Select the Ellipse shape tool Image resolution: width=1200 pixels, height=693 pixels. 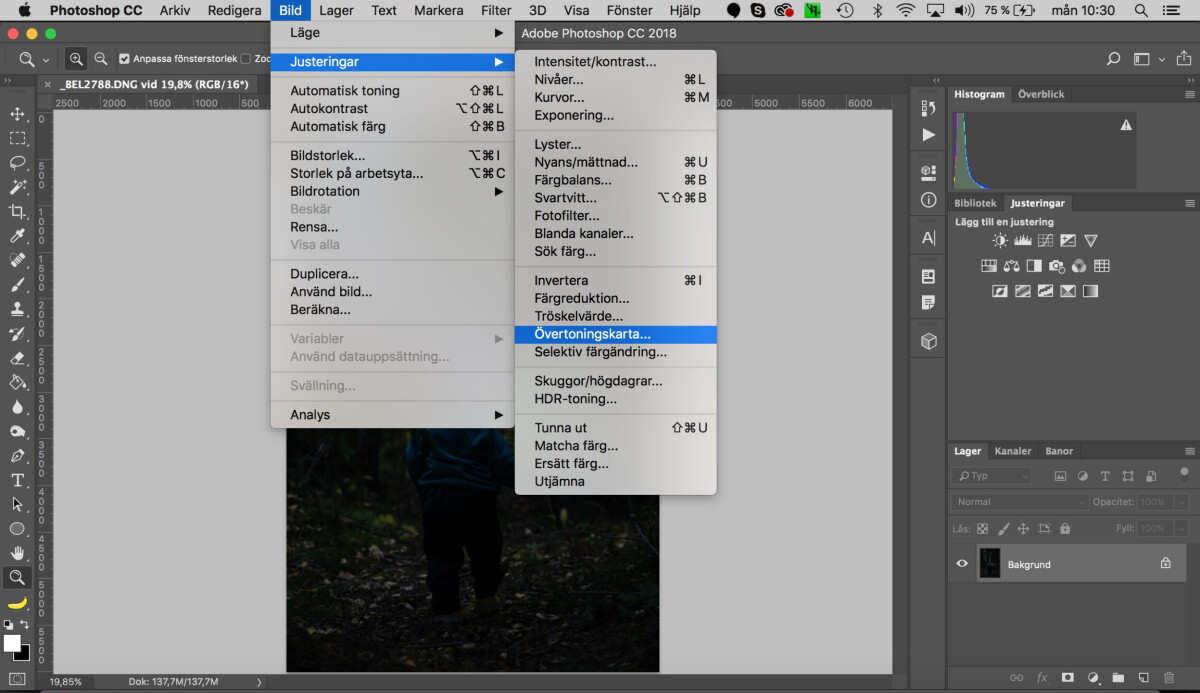point(18,528)
